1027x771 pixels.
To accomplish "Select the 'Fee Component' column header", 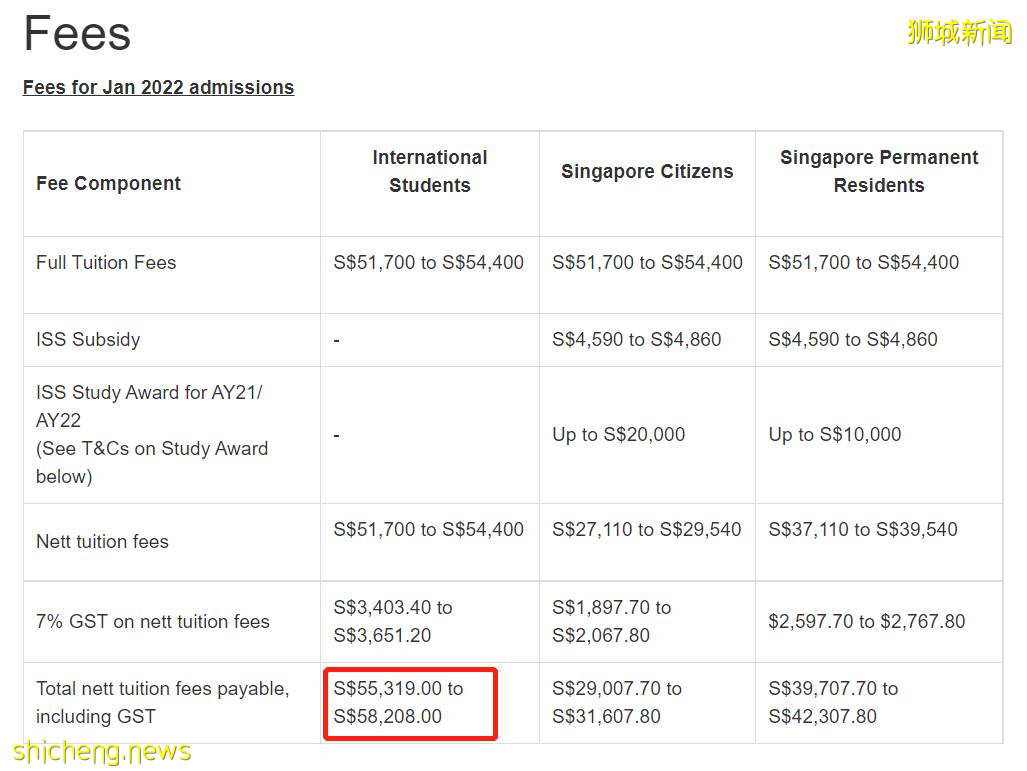I will tap(108, 184).
